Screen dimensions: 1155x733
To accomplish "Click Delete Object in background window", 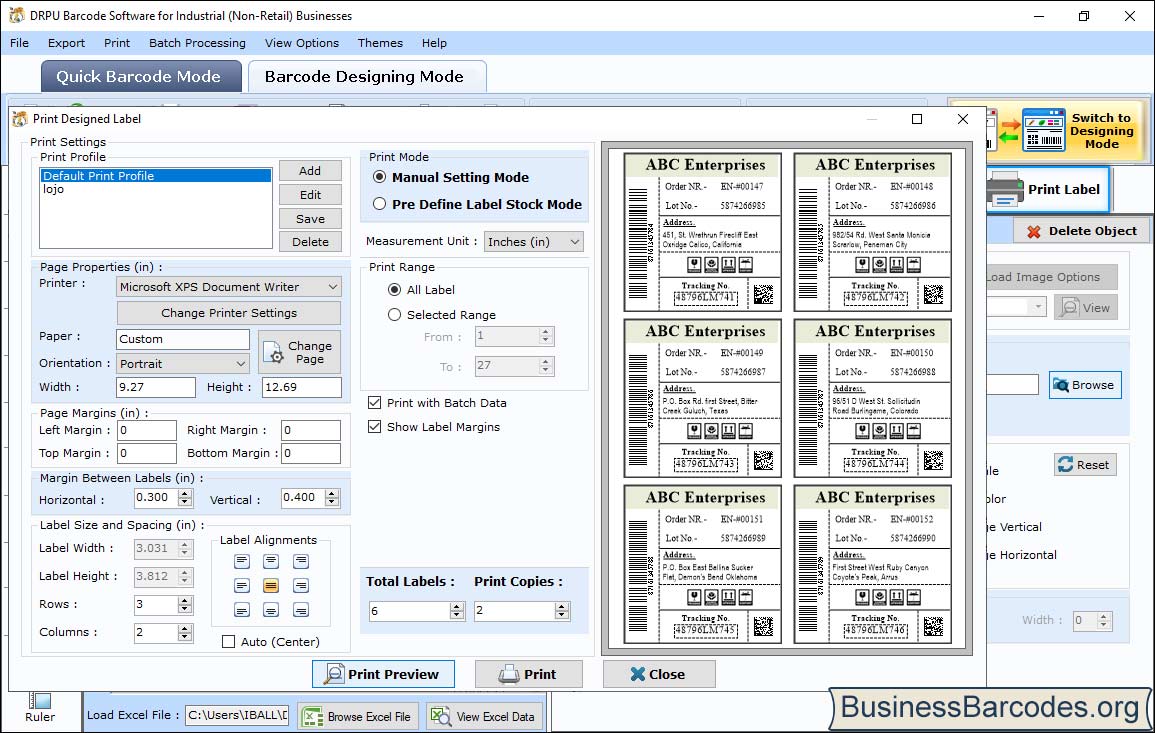I will pos(1081,231).
